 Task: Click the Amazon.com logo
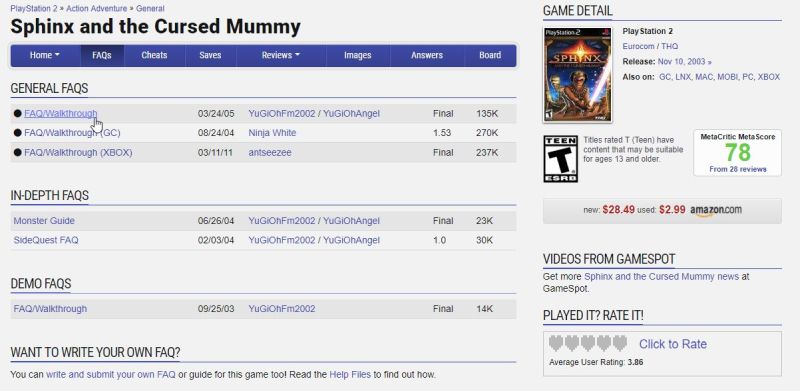[x=716, y=210]
